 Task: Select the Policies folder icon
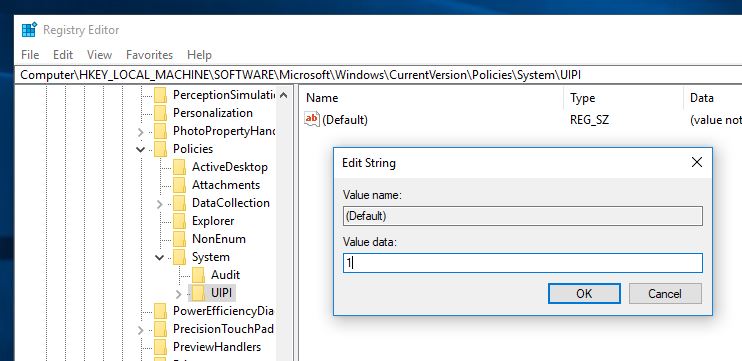(161, 149)
